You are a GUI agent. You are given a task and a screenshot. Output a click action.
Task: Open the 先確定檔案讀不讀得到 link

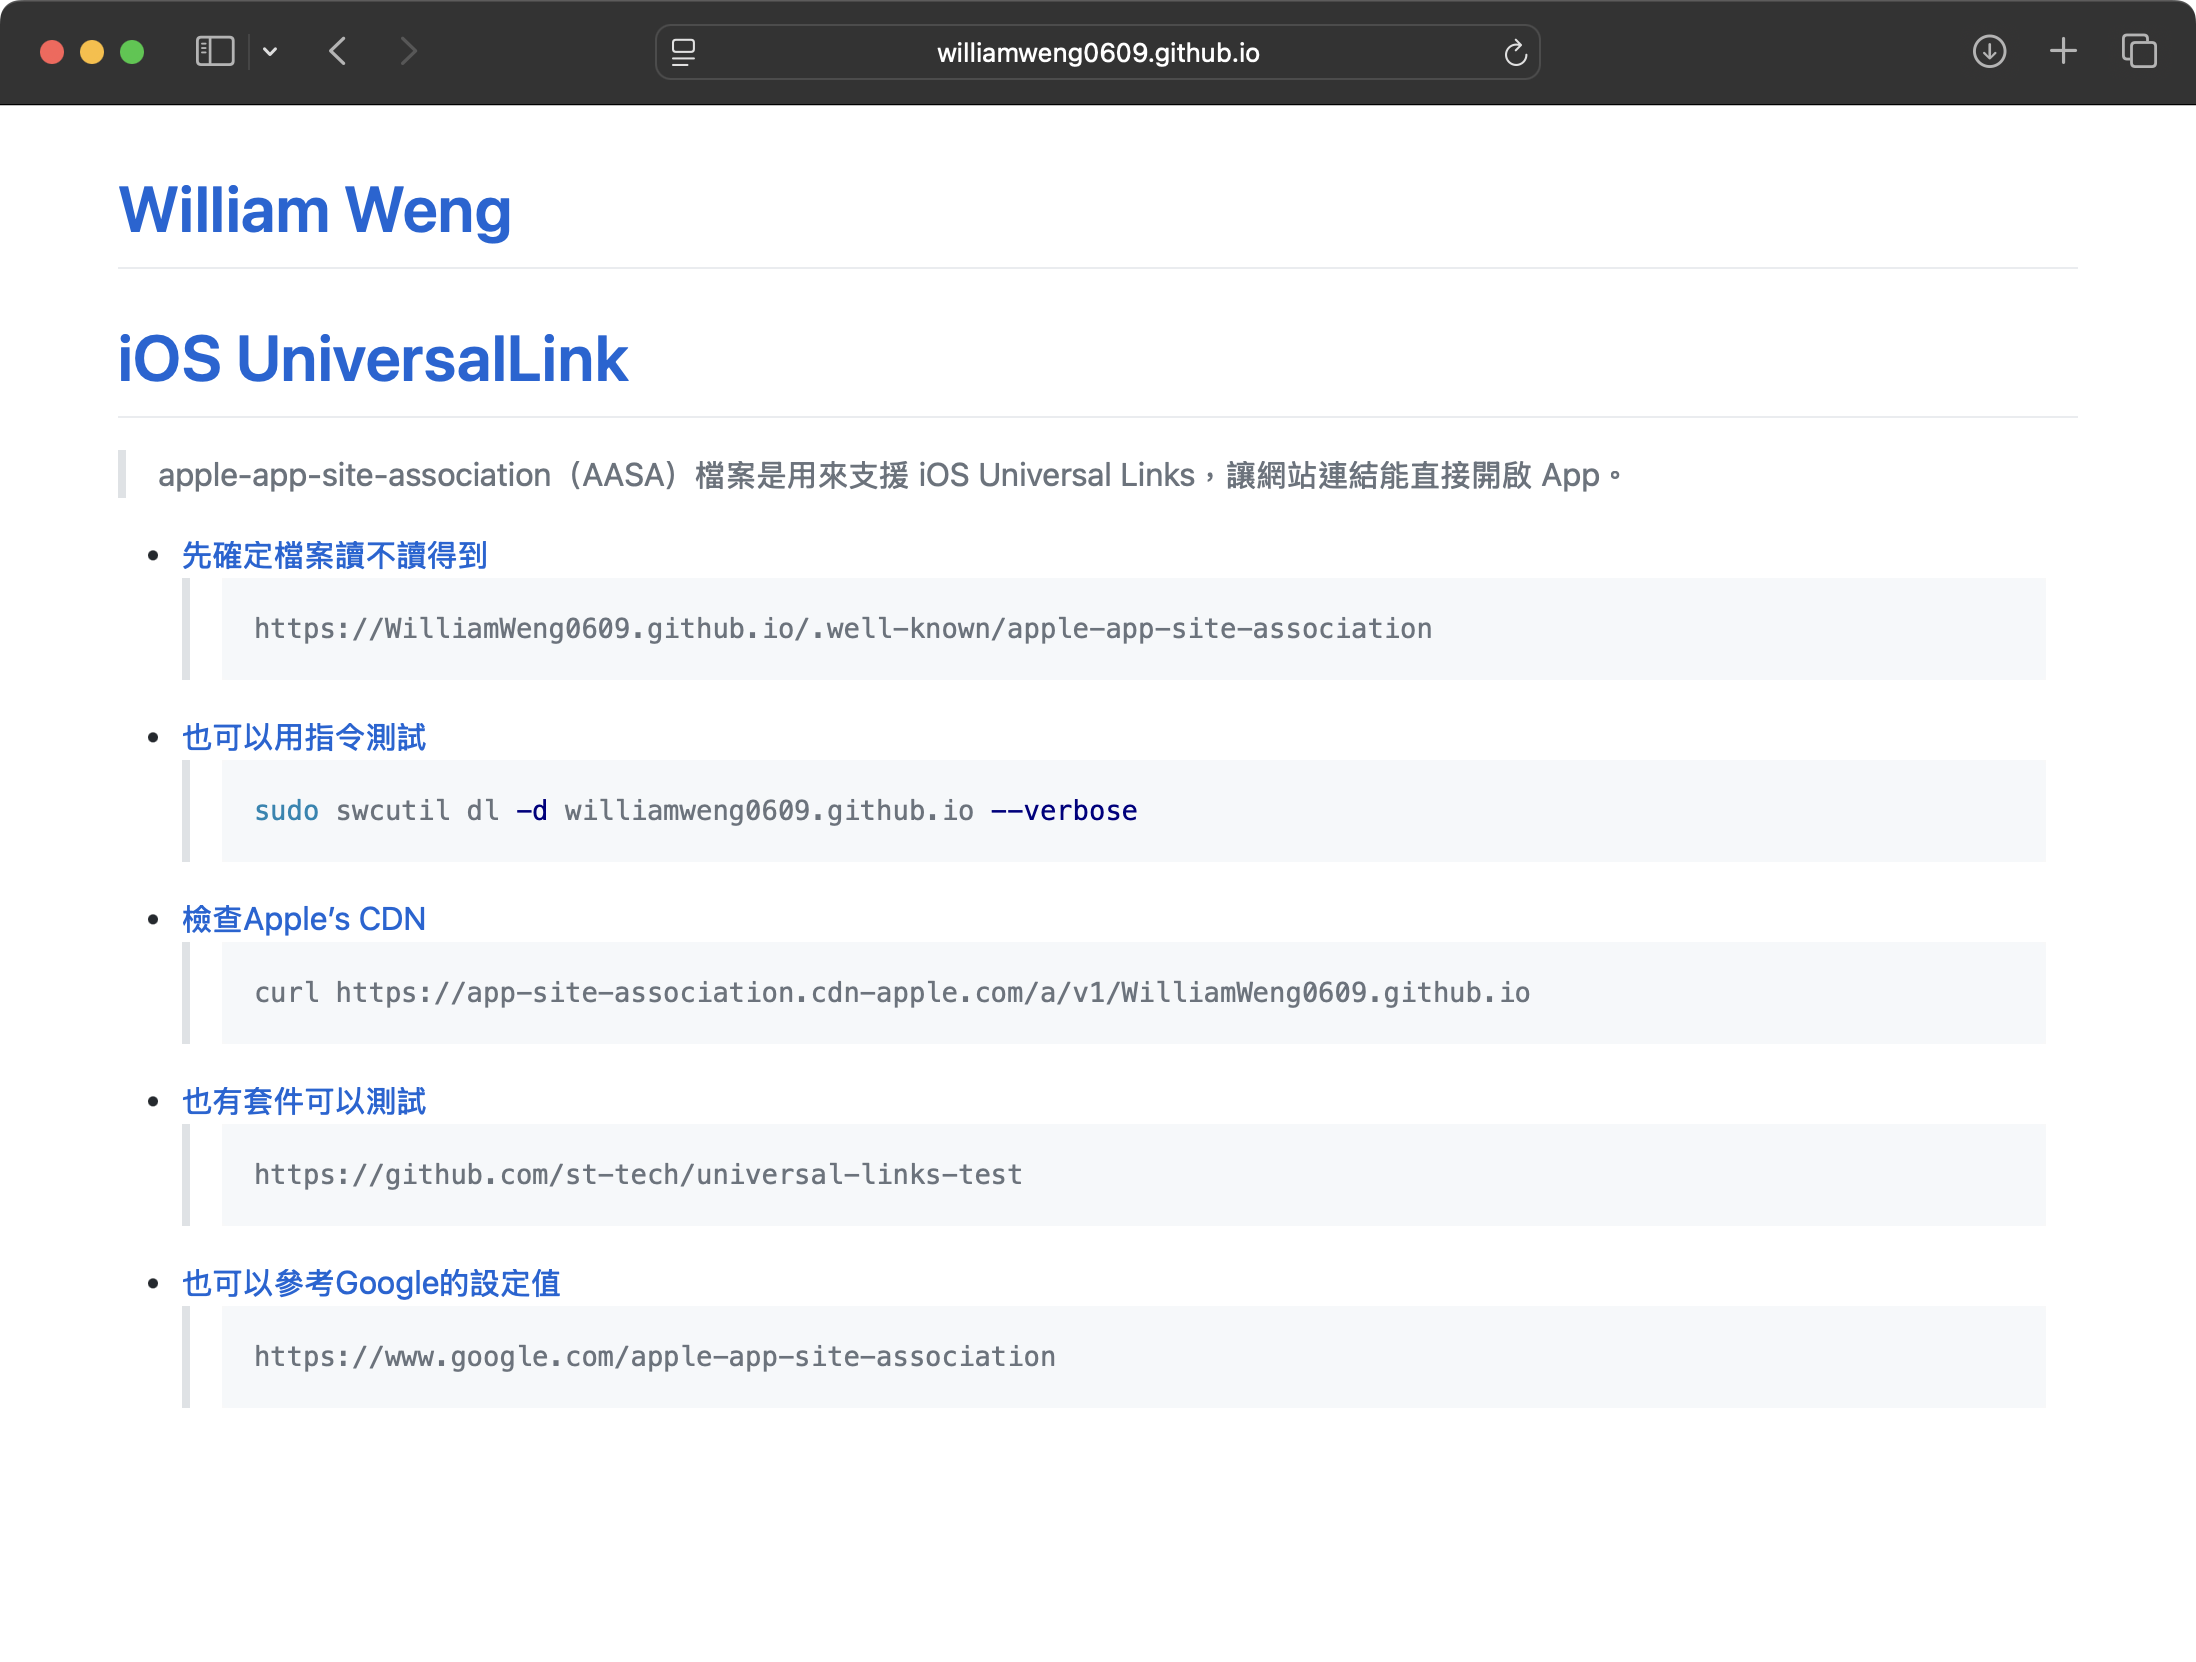(x=334, y=555)
